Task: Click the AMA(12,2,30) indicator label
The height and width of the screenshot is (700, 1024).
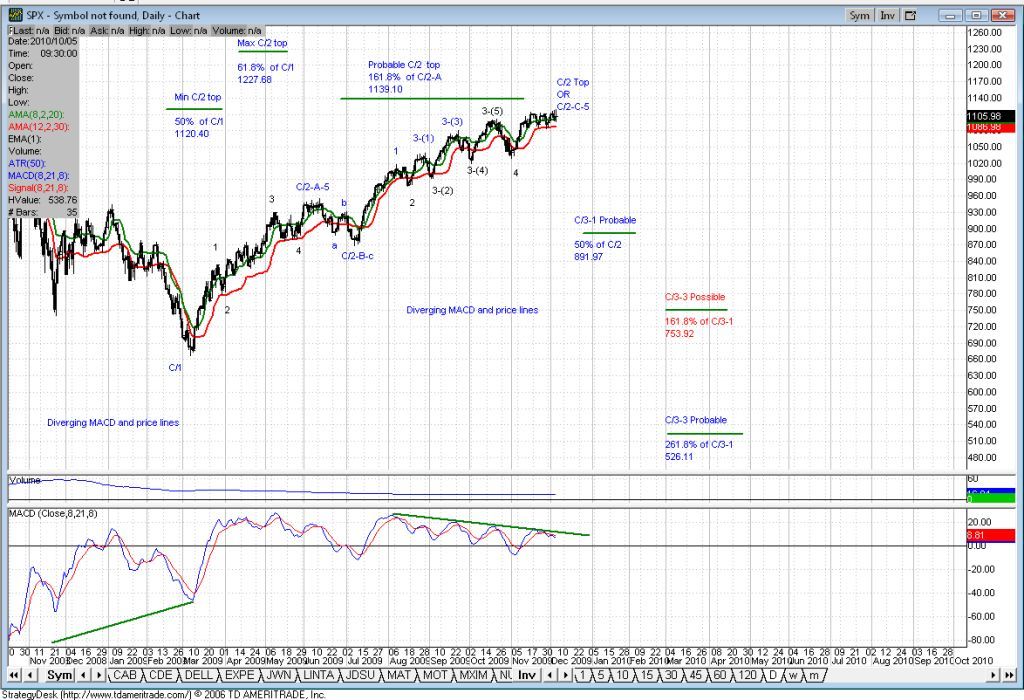Action: point(39,127)
